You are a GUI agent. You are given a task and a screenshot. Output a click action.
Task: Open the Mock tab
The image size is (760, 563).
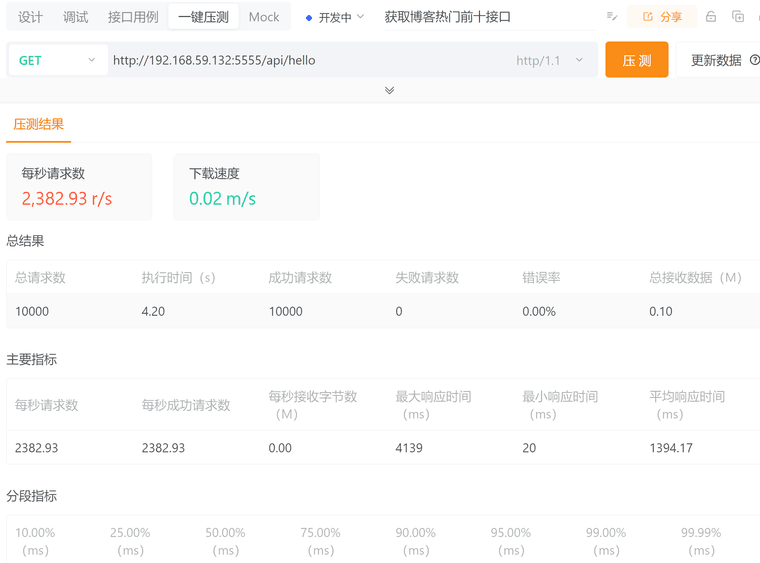[x=264, y=17]
